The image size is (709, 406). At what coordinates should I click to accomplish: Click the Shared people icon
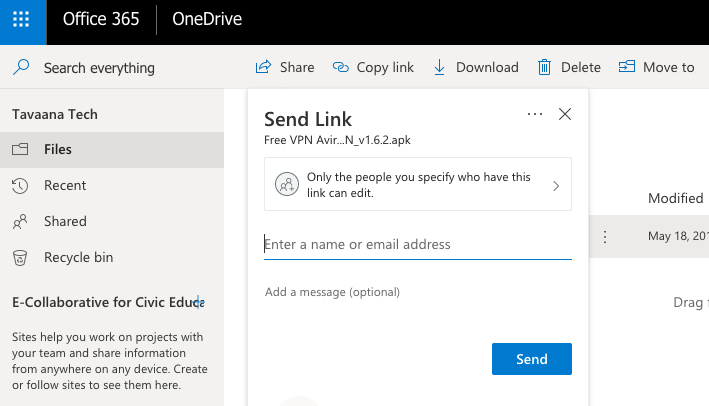point(20,222)
